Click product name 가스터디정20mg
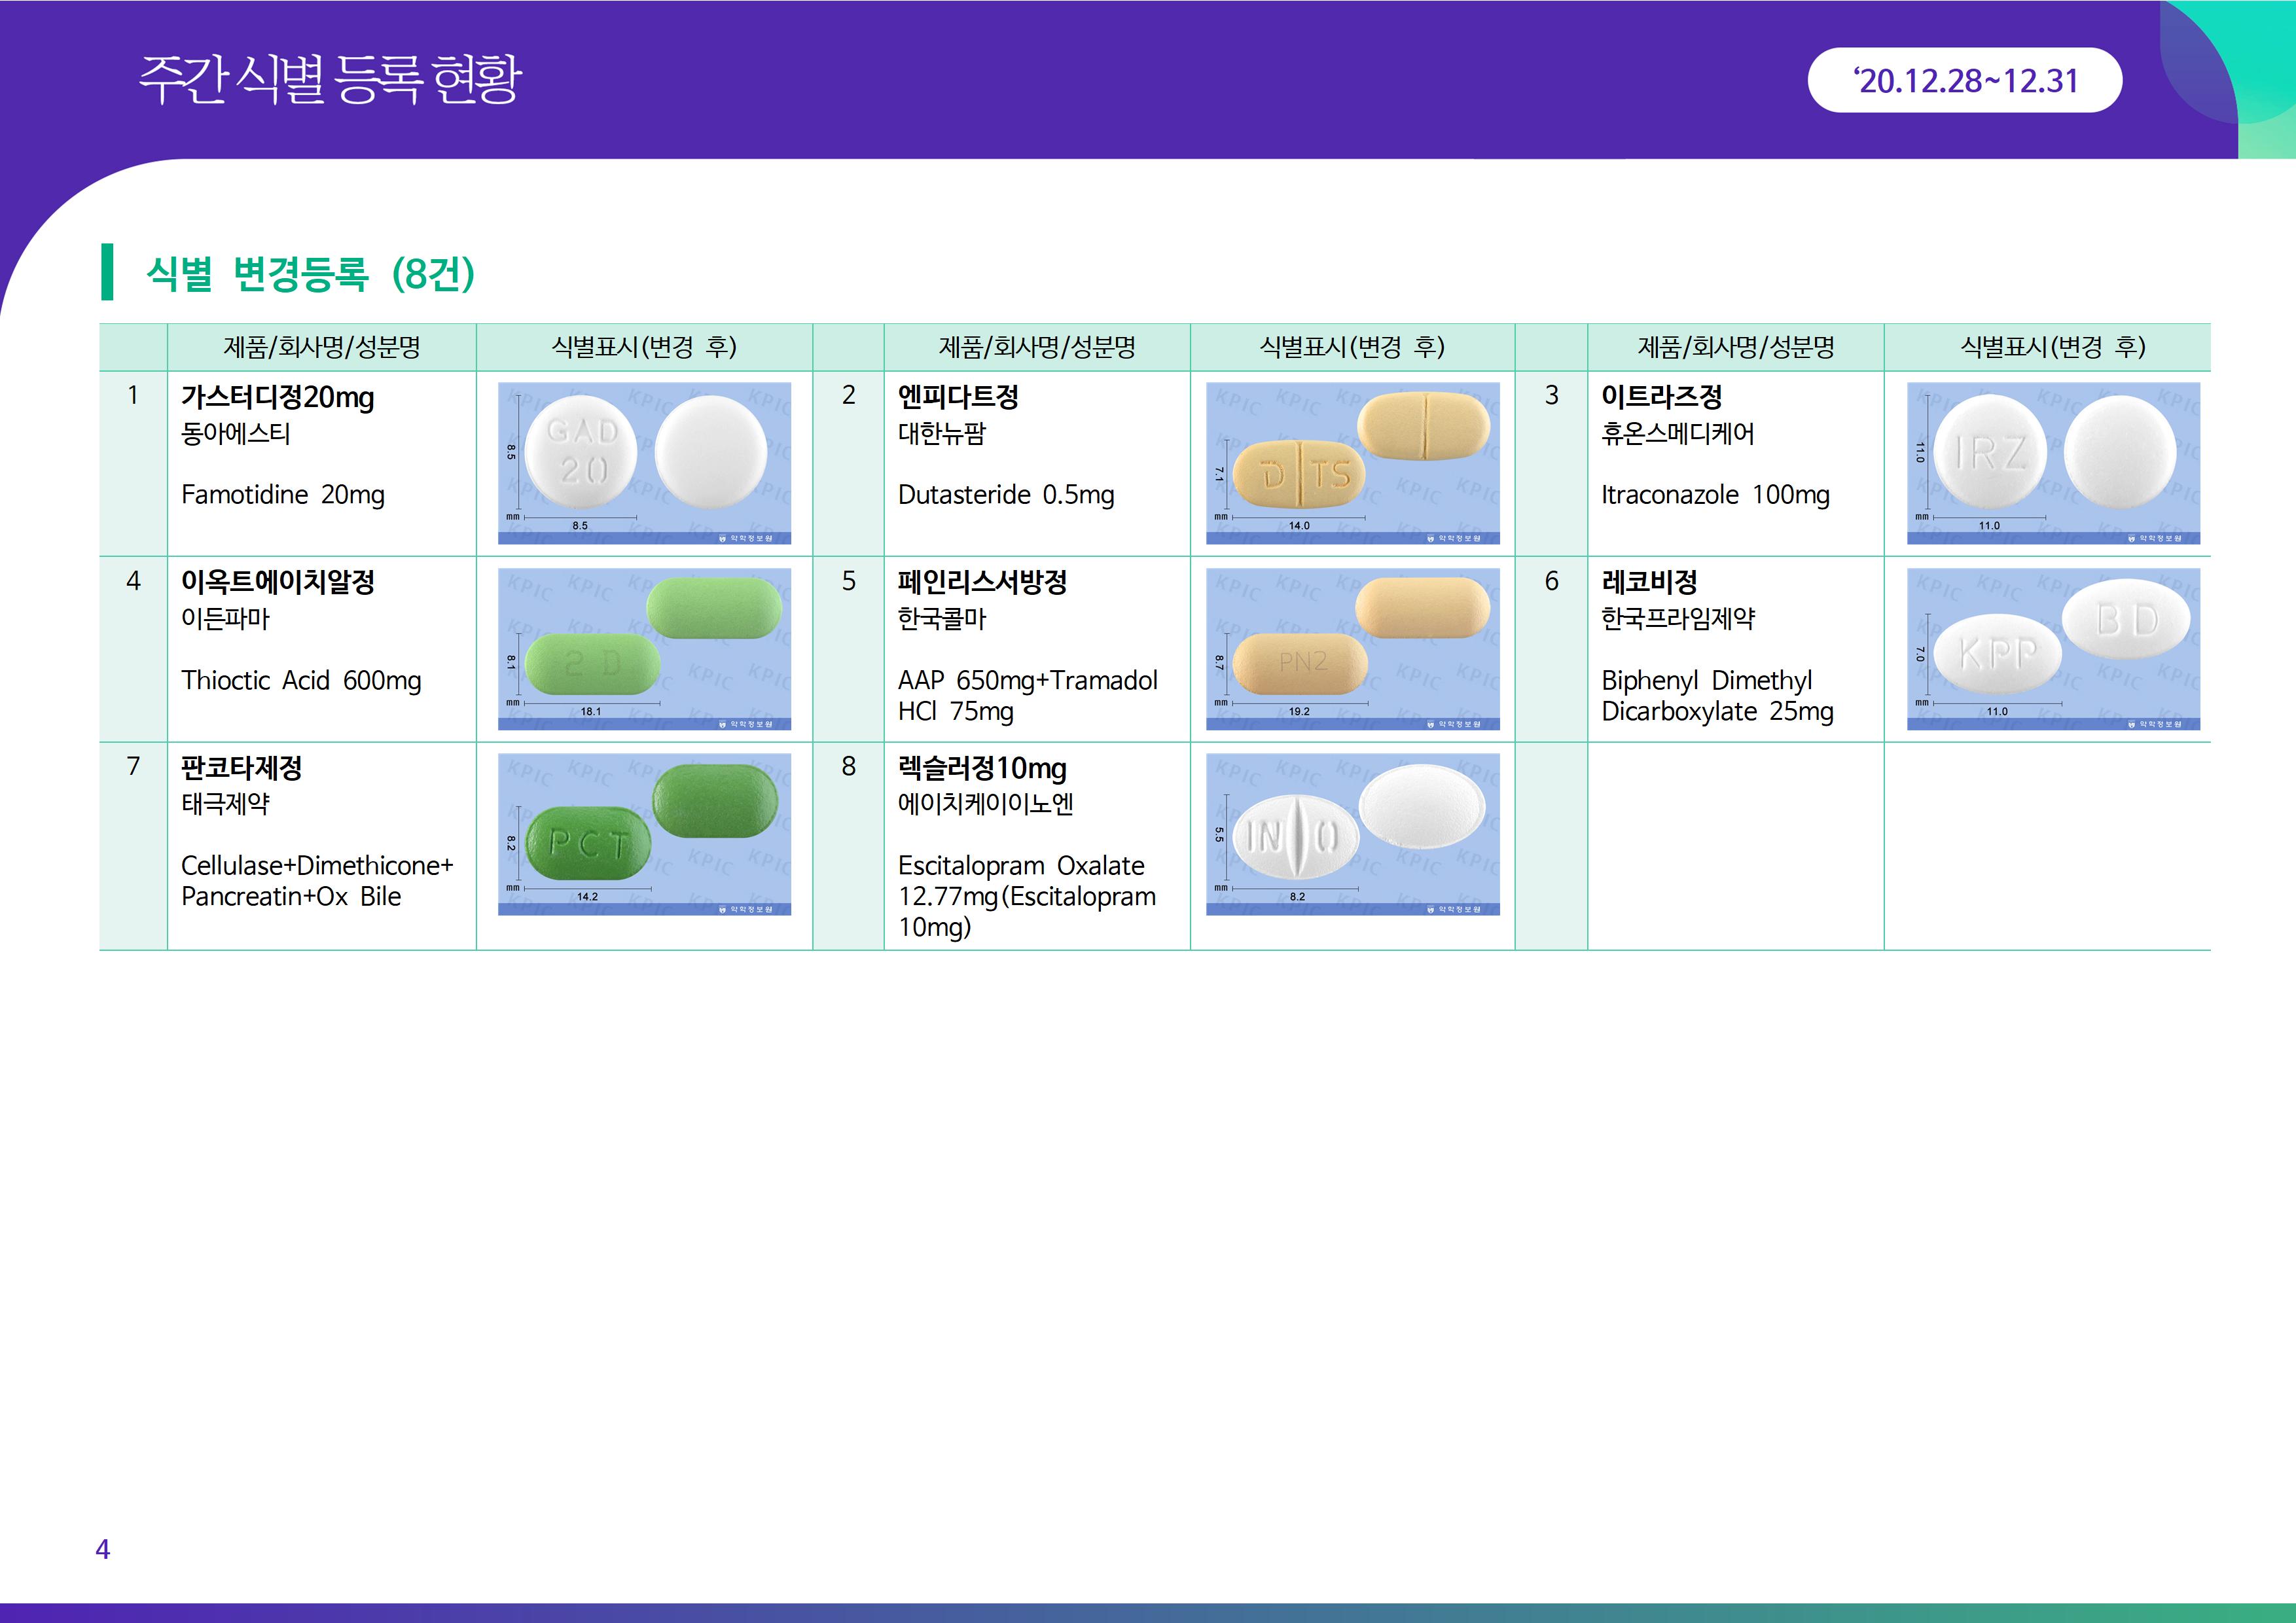Viewport: 2296px width, 1623px height. click(277, 397)
